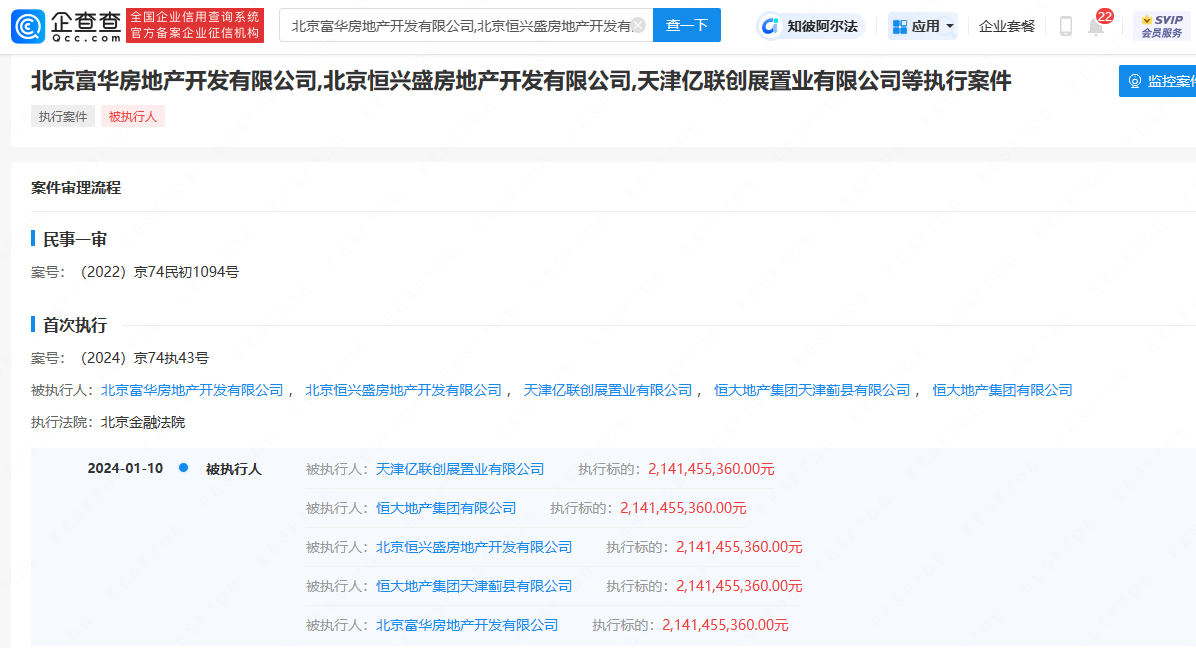Clear the search box with the X icon
Image resolution: width=1196 pixels, height=648 pixels.
pos(638,26)
